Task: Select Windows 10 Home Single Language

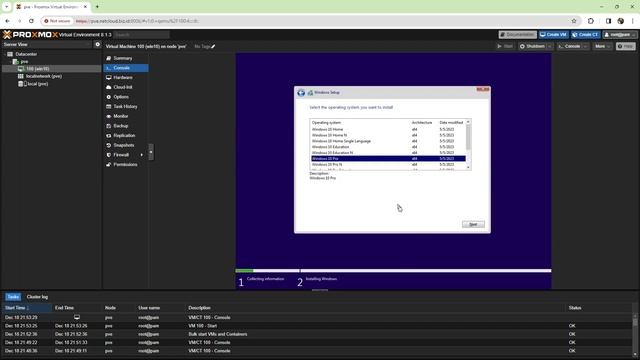Action: 388,141
